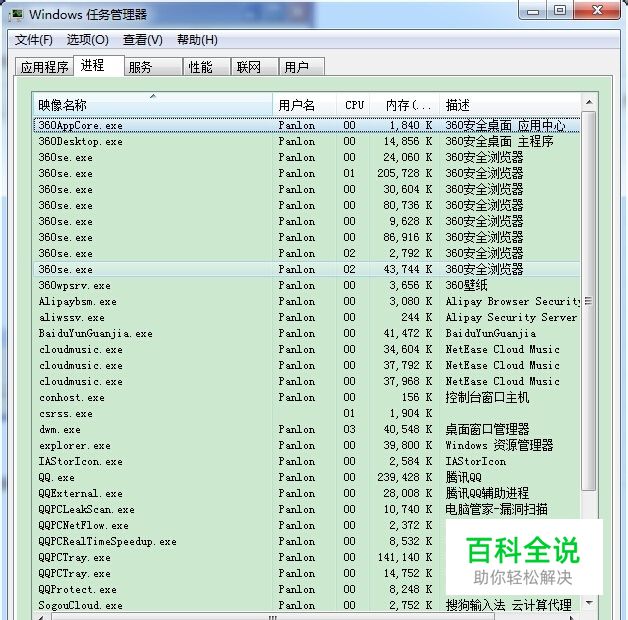Click the vertical scrollbar thumb
The width and height of the screenshot is (628, 620).
589,301
